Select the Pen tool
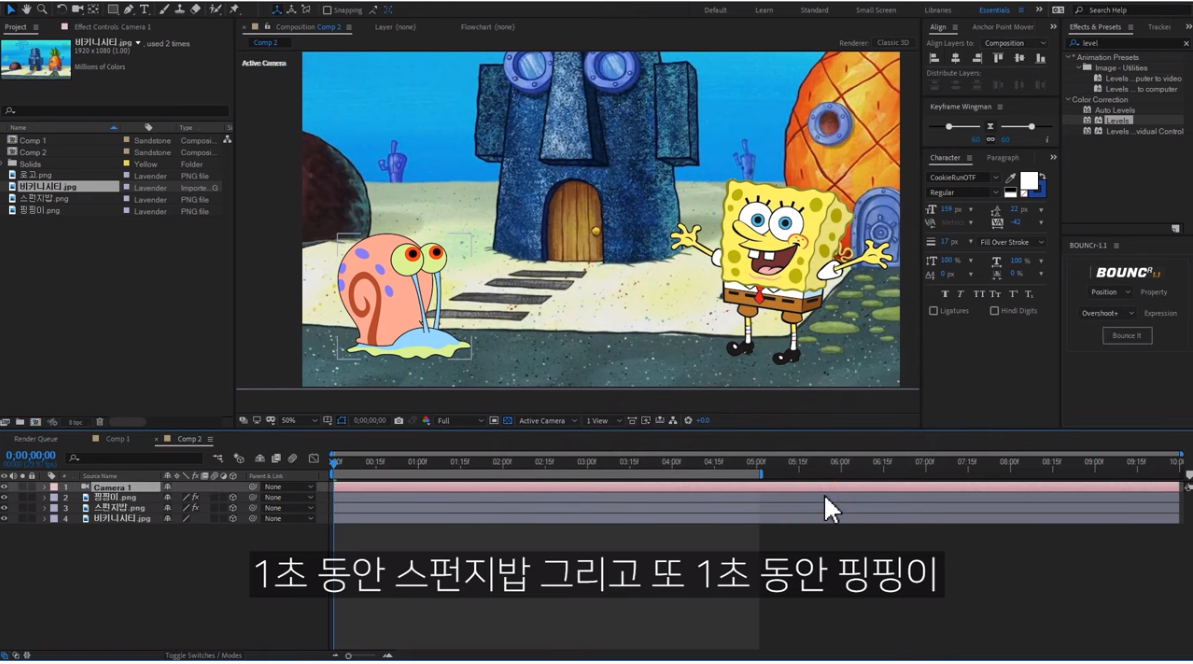 point(129,9)
